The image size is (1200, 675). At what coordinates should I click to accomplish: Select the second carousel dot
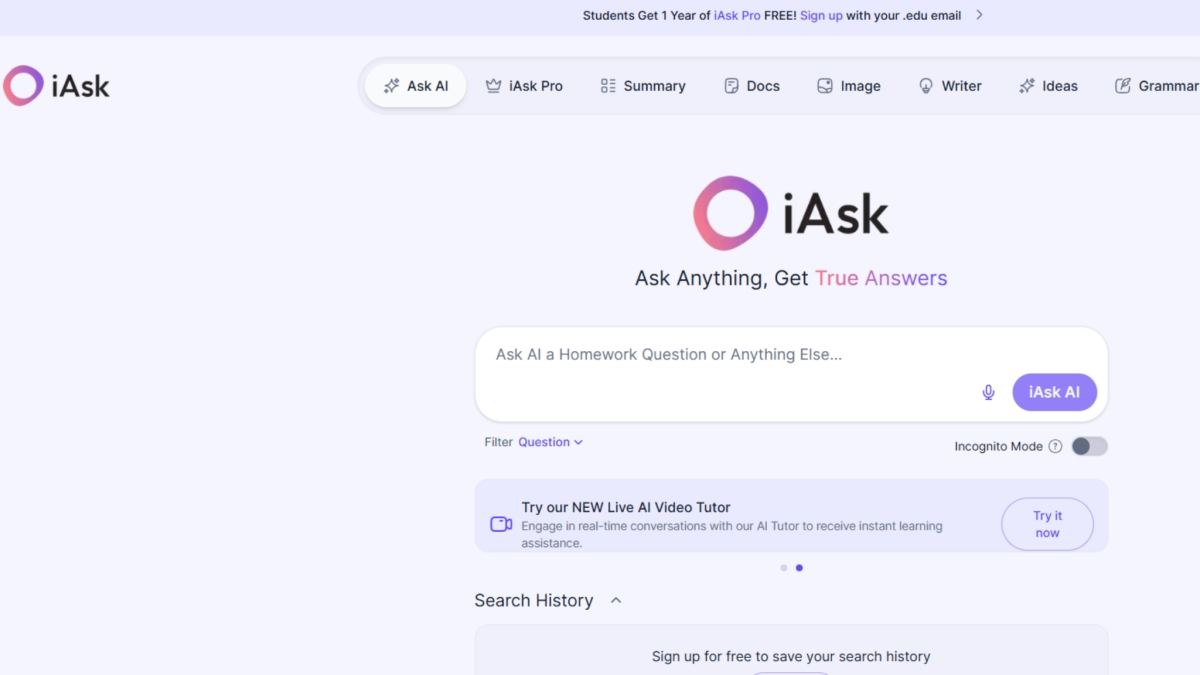pyautogui.click(x=799, y=568)
